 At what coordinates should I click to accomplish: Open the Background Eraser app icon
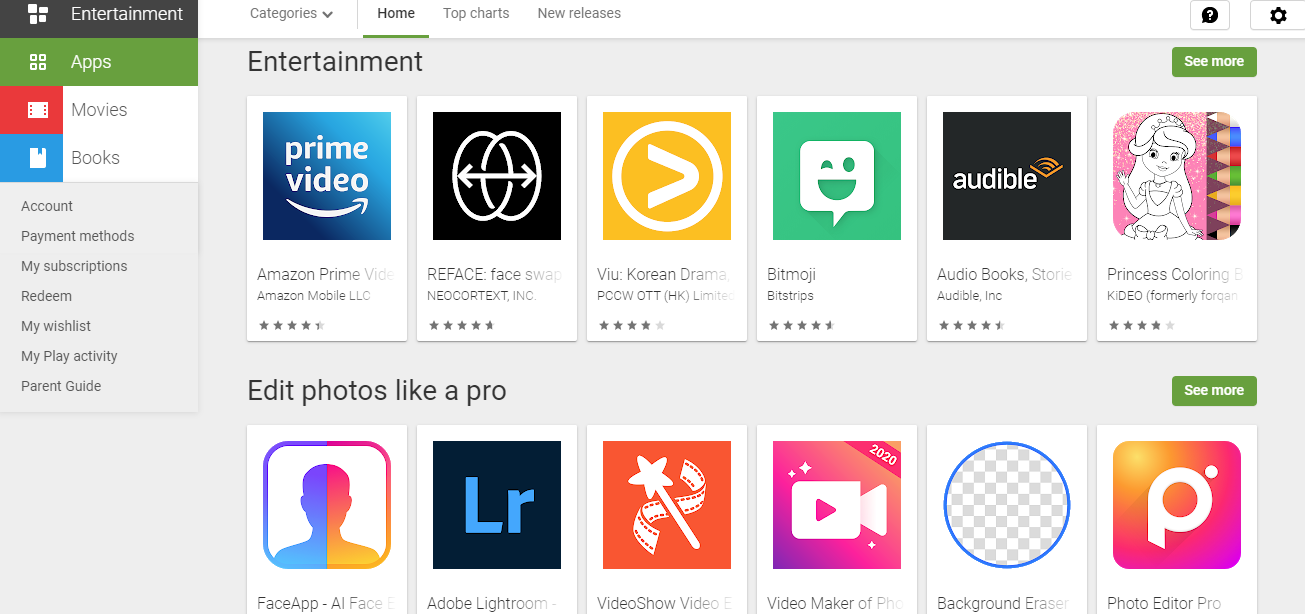[x=1007, y=505]
